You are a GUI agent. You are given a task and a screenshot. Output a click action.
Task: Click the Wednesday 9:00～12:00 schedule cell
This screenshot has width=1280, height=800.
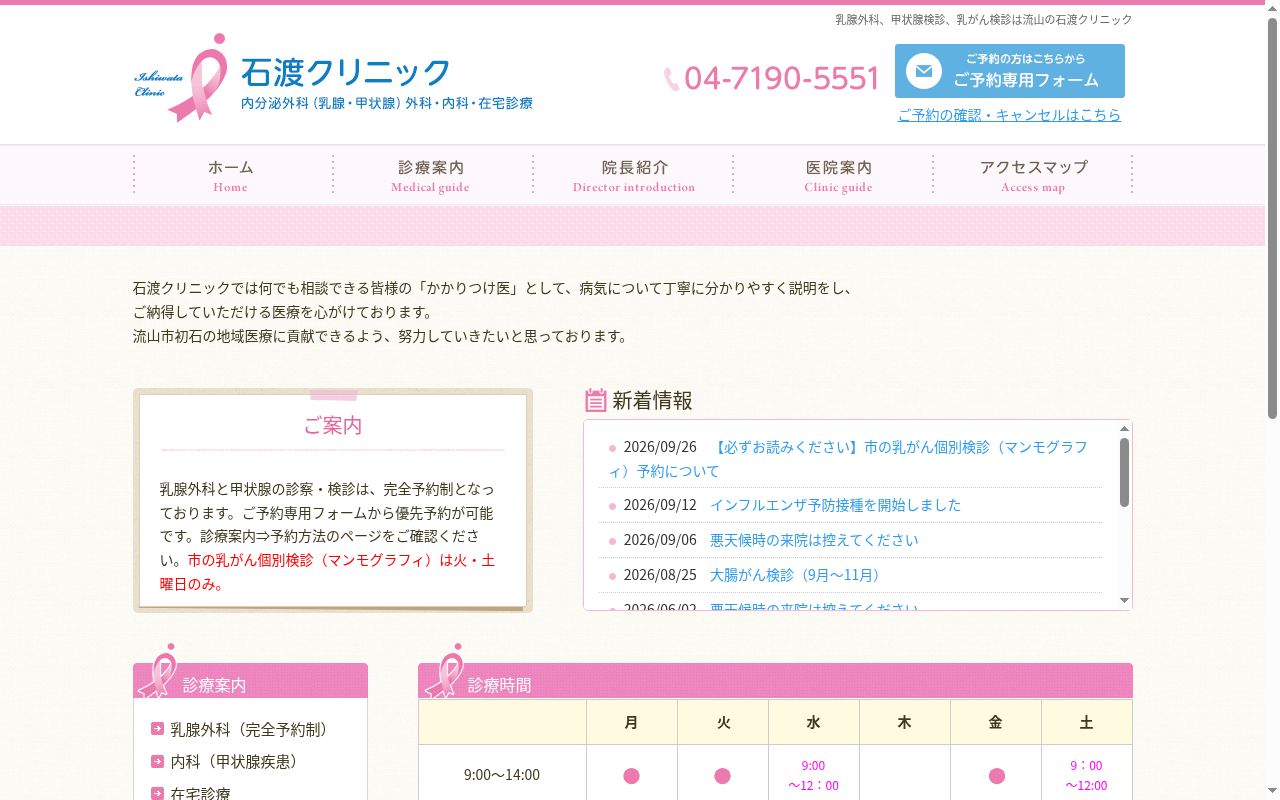click(813, 775)
